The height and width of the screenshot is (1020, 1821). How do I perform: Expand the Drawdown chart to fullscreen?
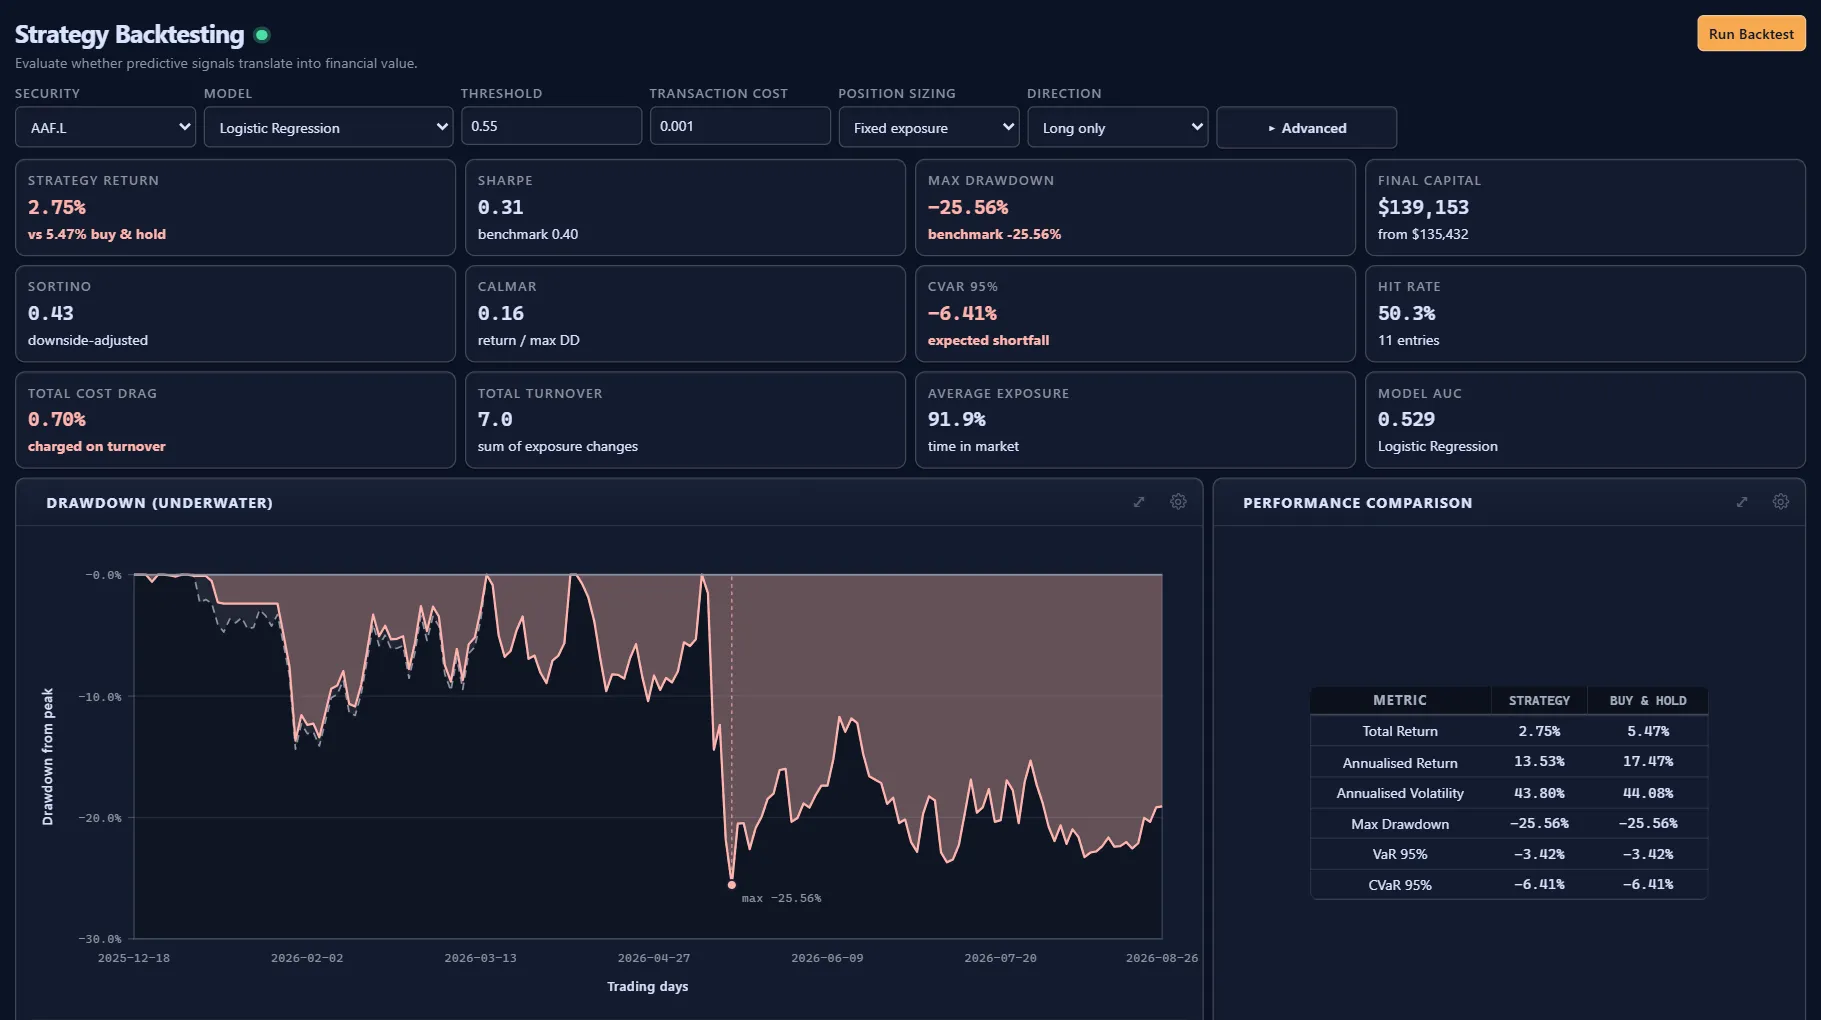point(1139,502)
